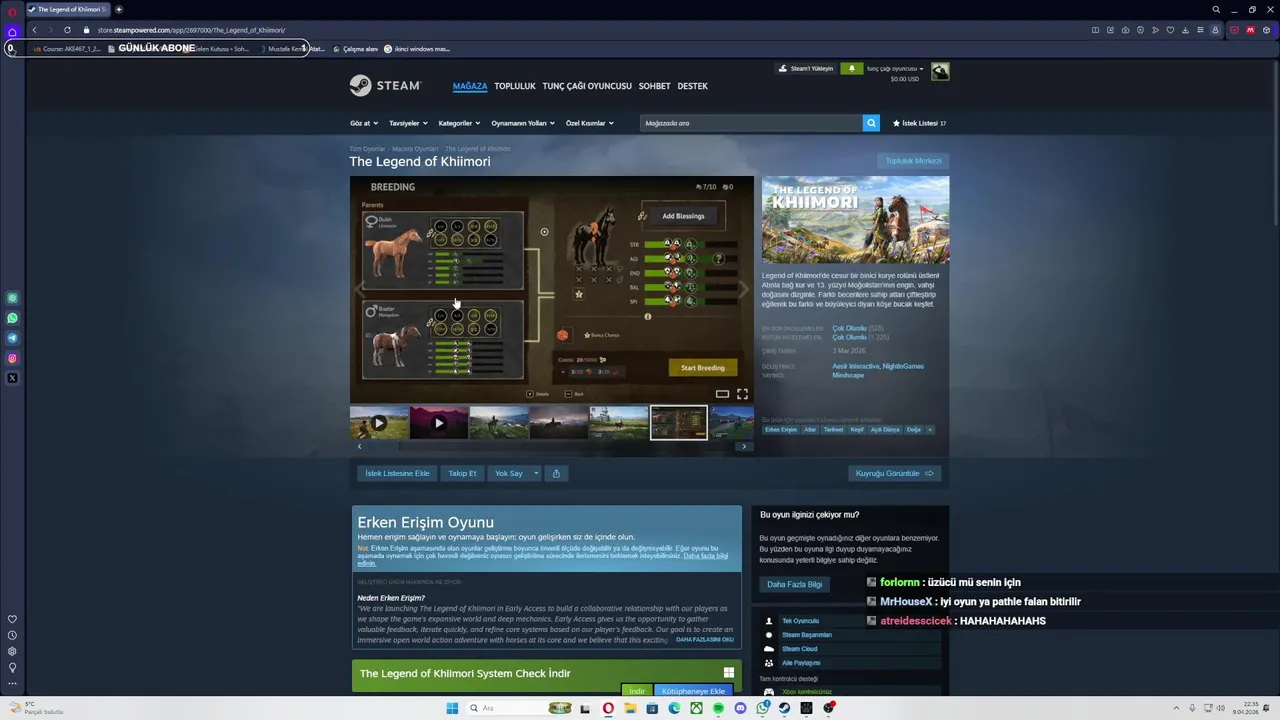This screenshot has height=720, width=1280.
Task: Play the first trailer thumbnail
Action: tap(379, 423)
